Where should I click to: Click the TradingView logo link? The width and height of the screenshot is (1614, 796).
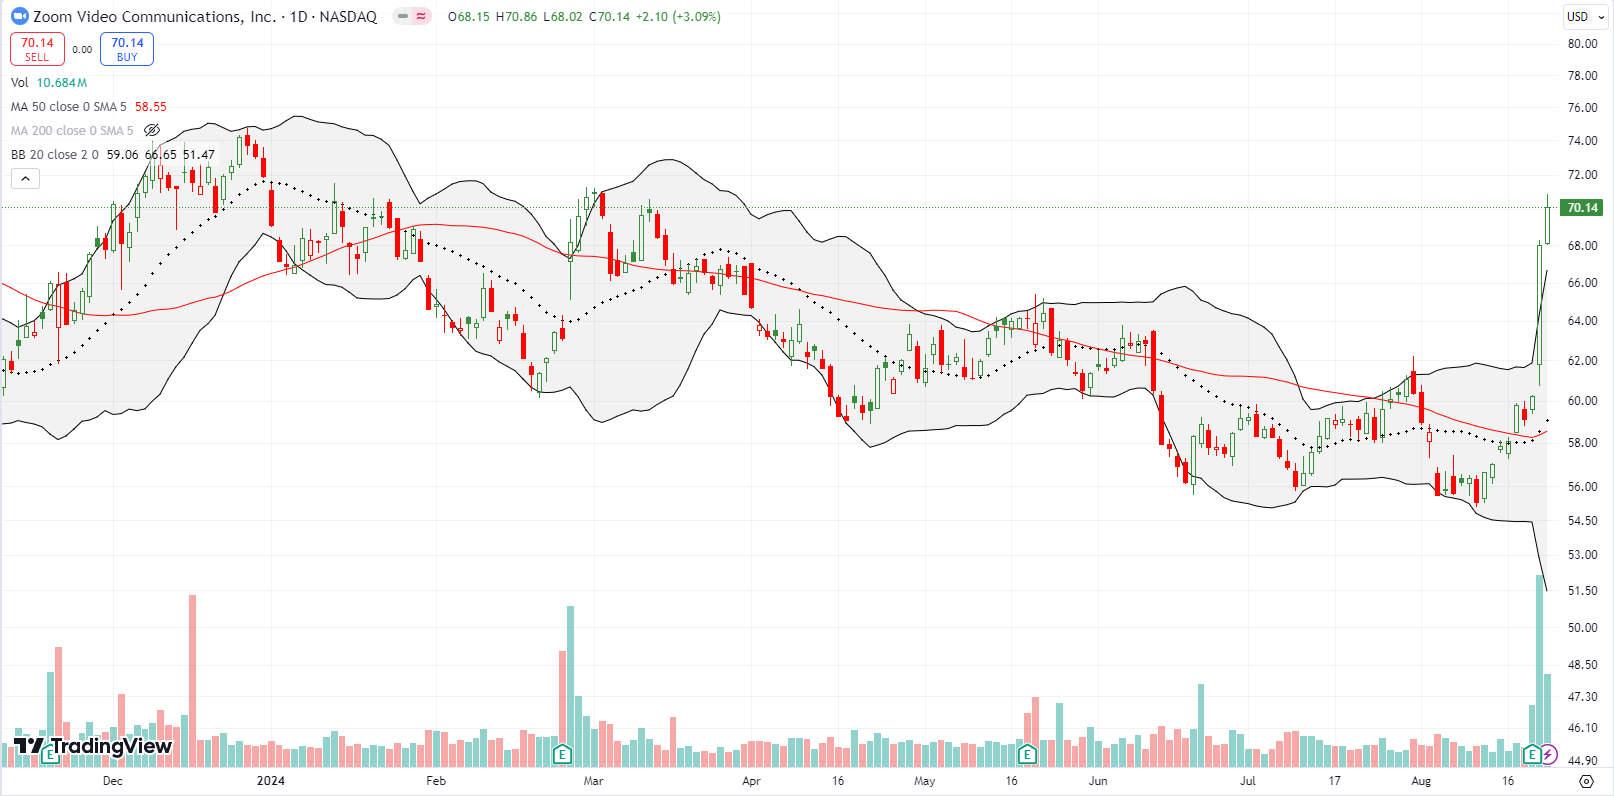click(93, 746)
